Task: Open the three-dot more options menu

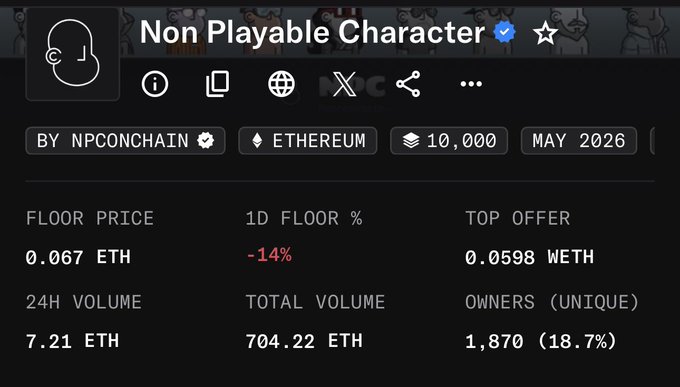Action: pos(471,84)
